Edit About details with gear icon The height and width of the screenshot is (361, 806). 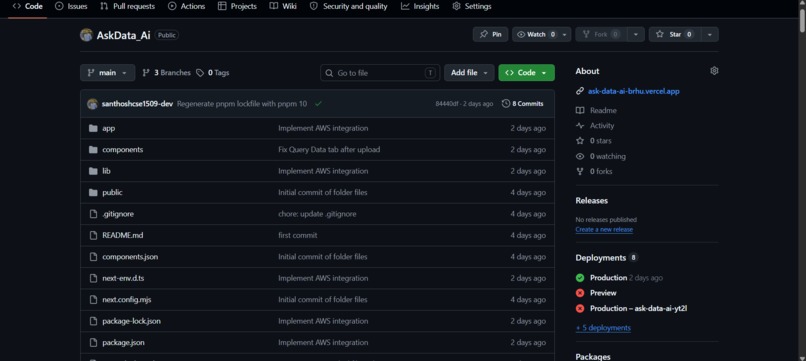click(x=714, y=71)
